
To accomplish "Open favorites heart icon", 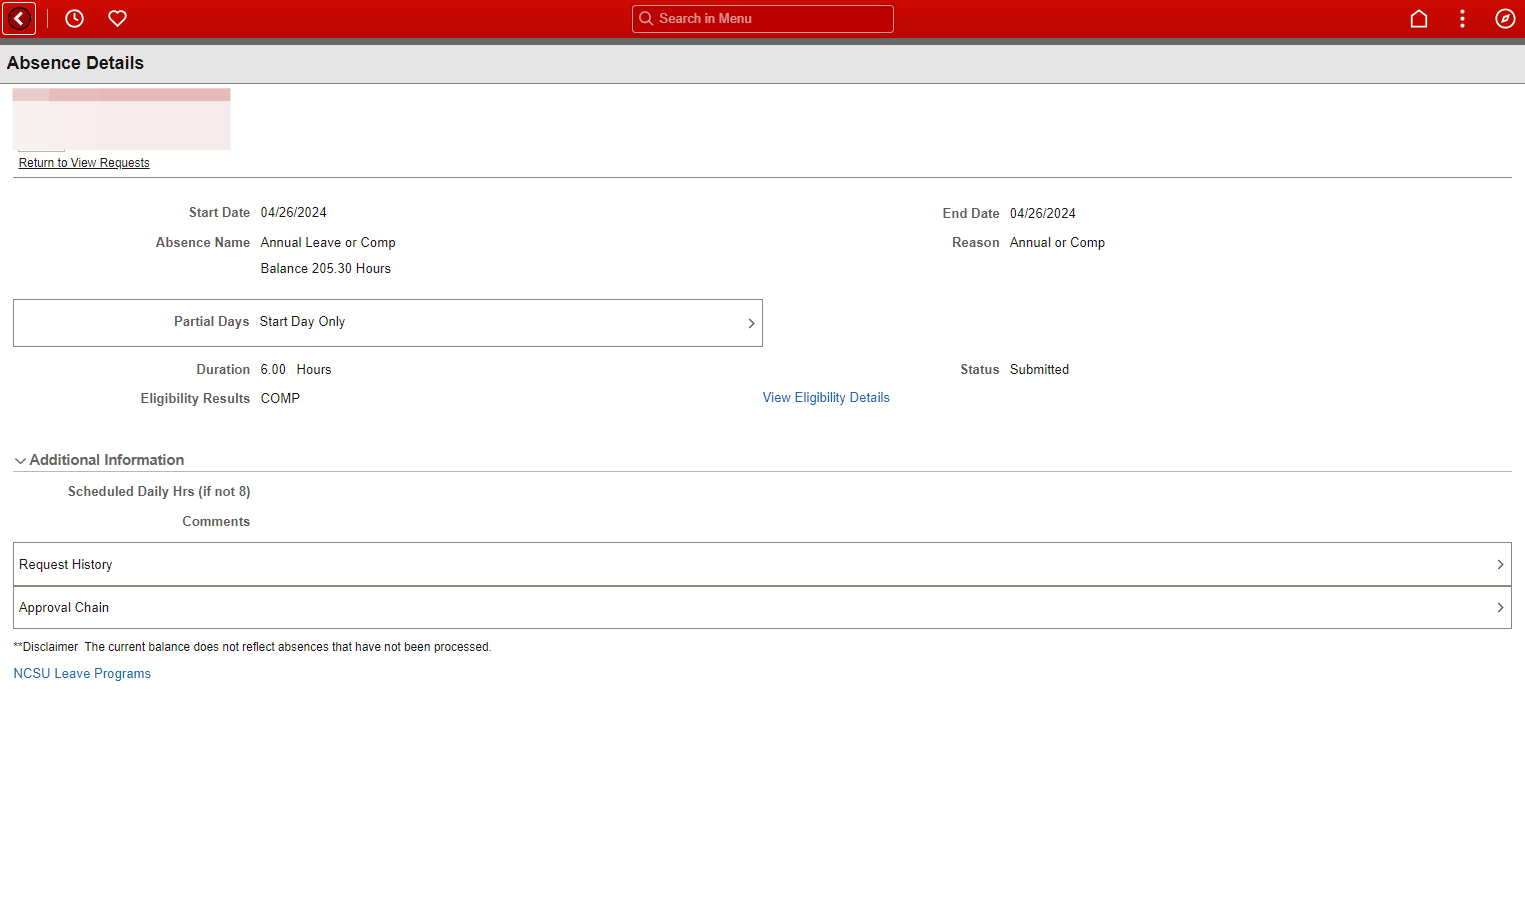I will coord(117,18).
